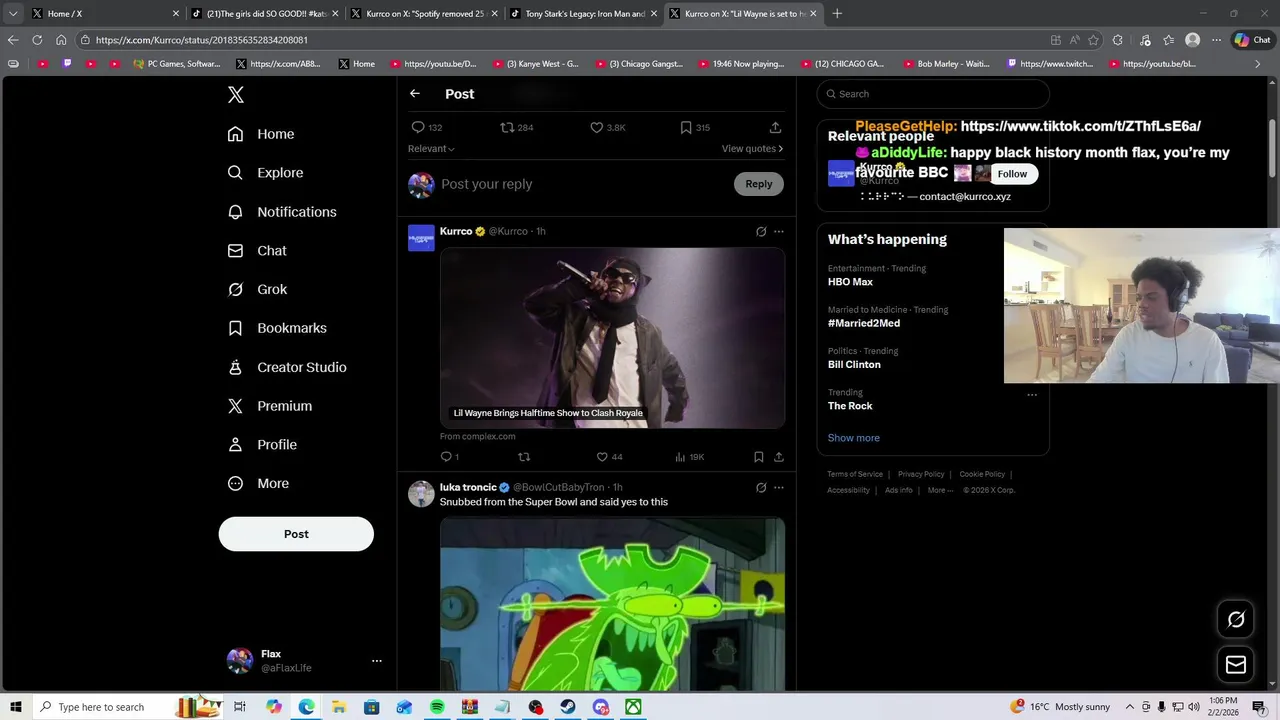Expand More footer options
Image resolution: width=1280 pixels, height=720 pixels.
point(940,490)
